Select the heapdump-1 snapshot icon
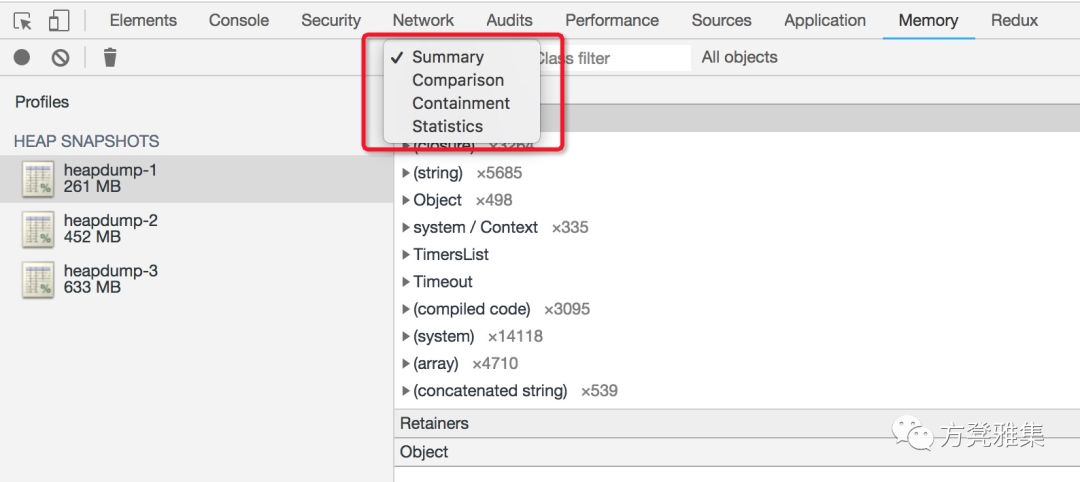1080x482 pixels. [x=37, y=179]
